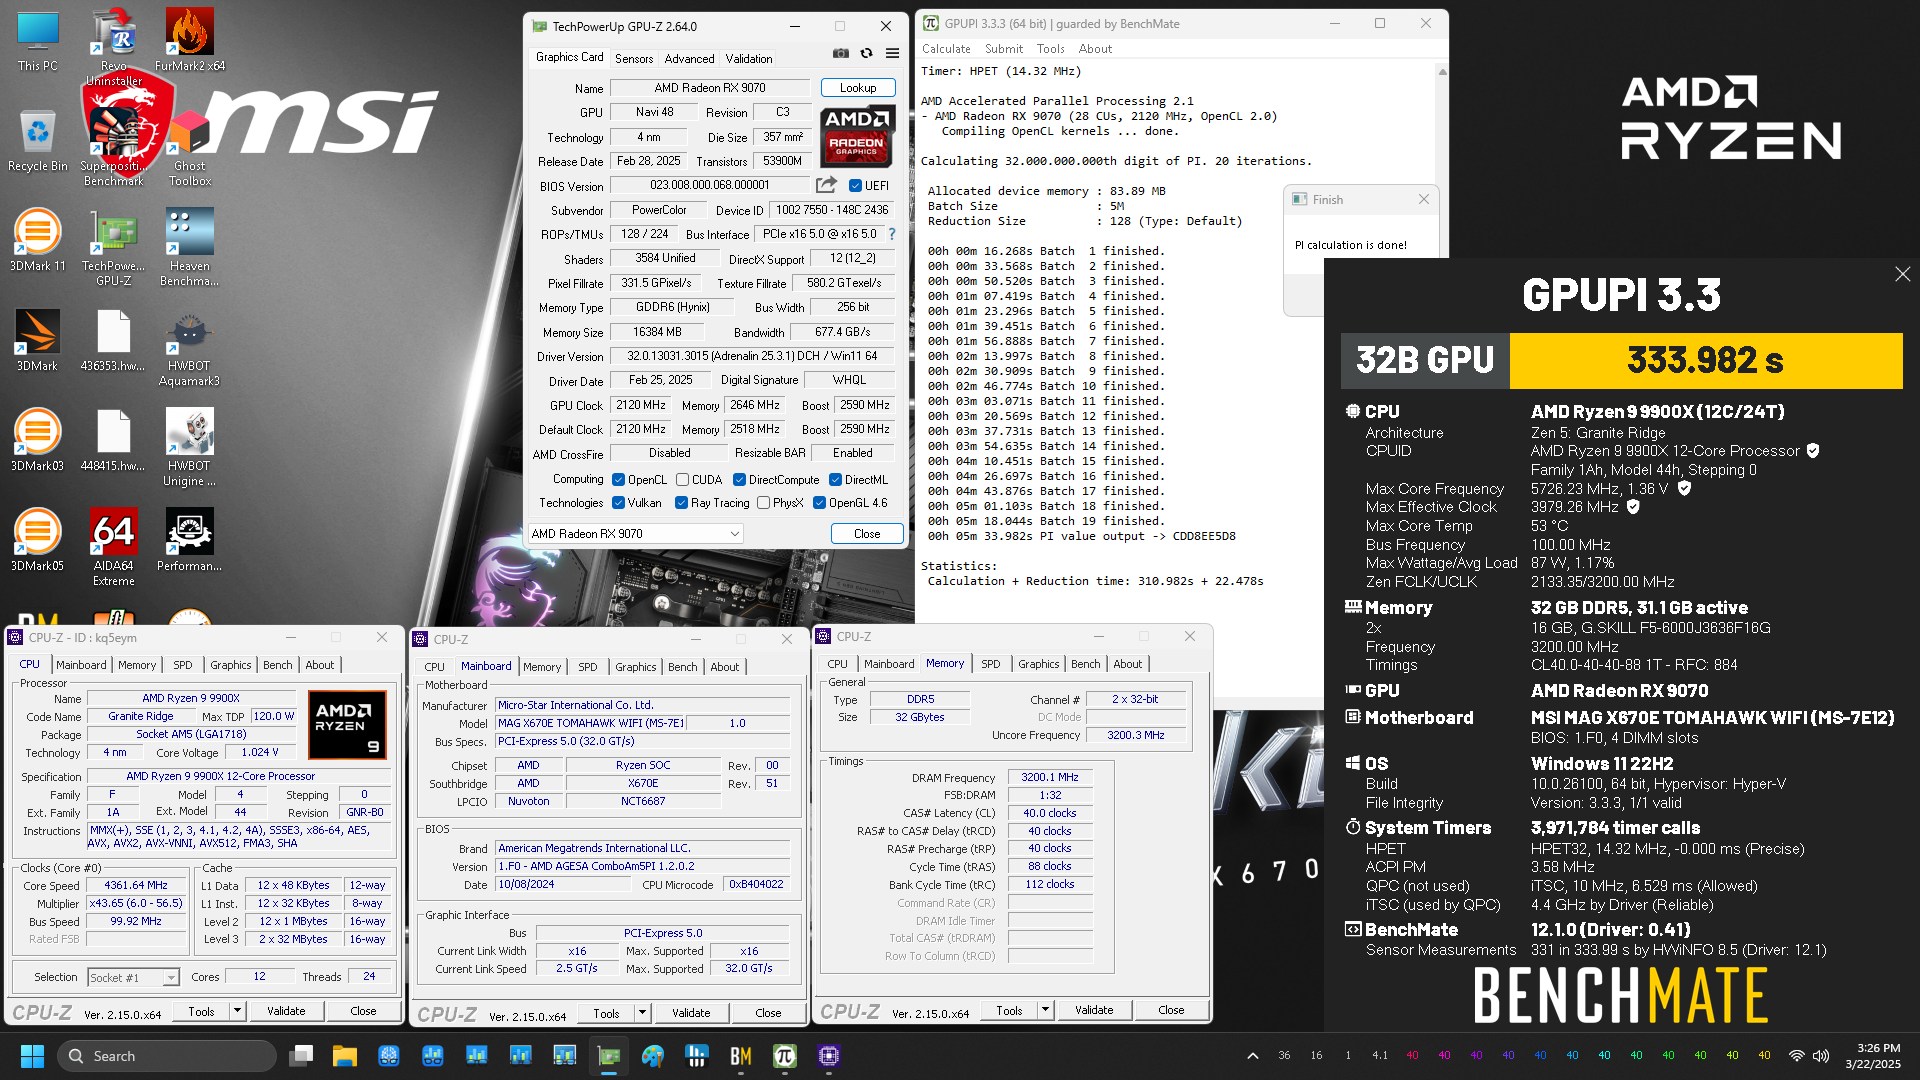Click Validate in CPU-Z Memory window
This screenshot has height=1080, width=1920.
click(1094, 1010)
